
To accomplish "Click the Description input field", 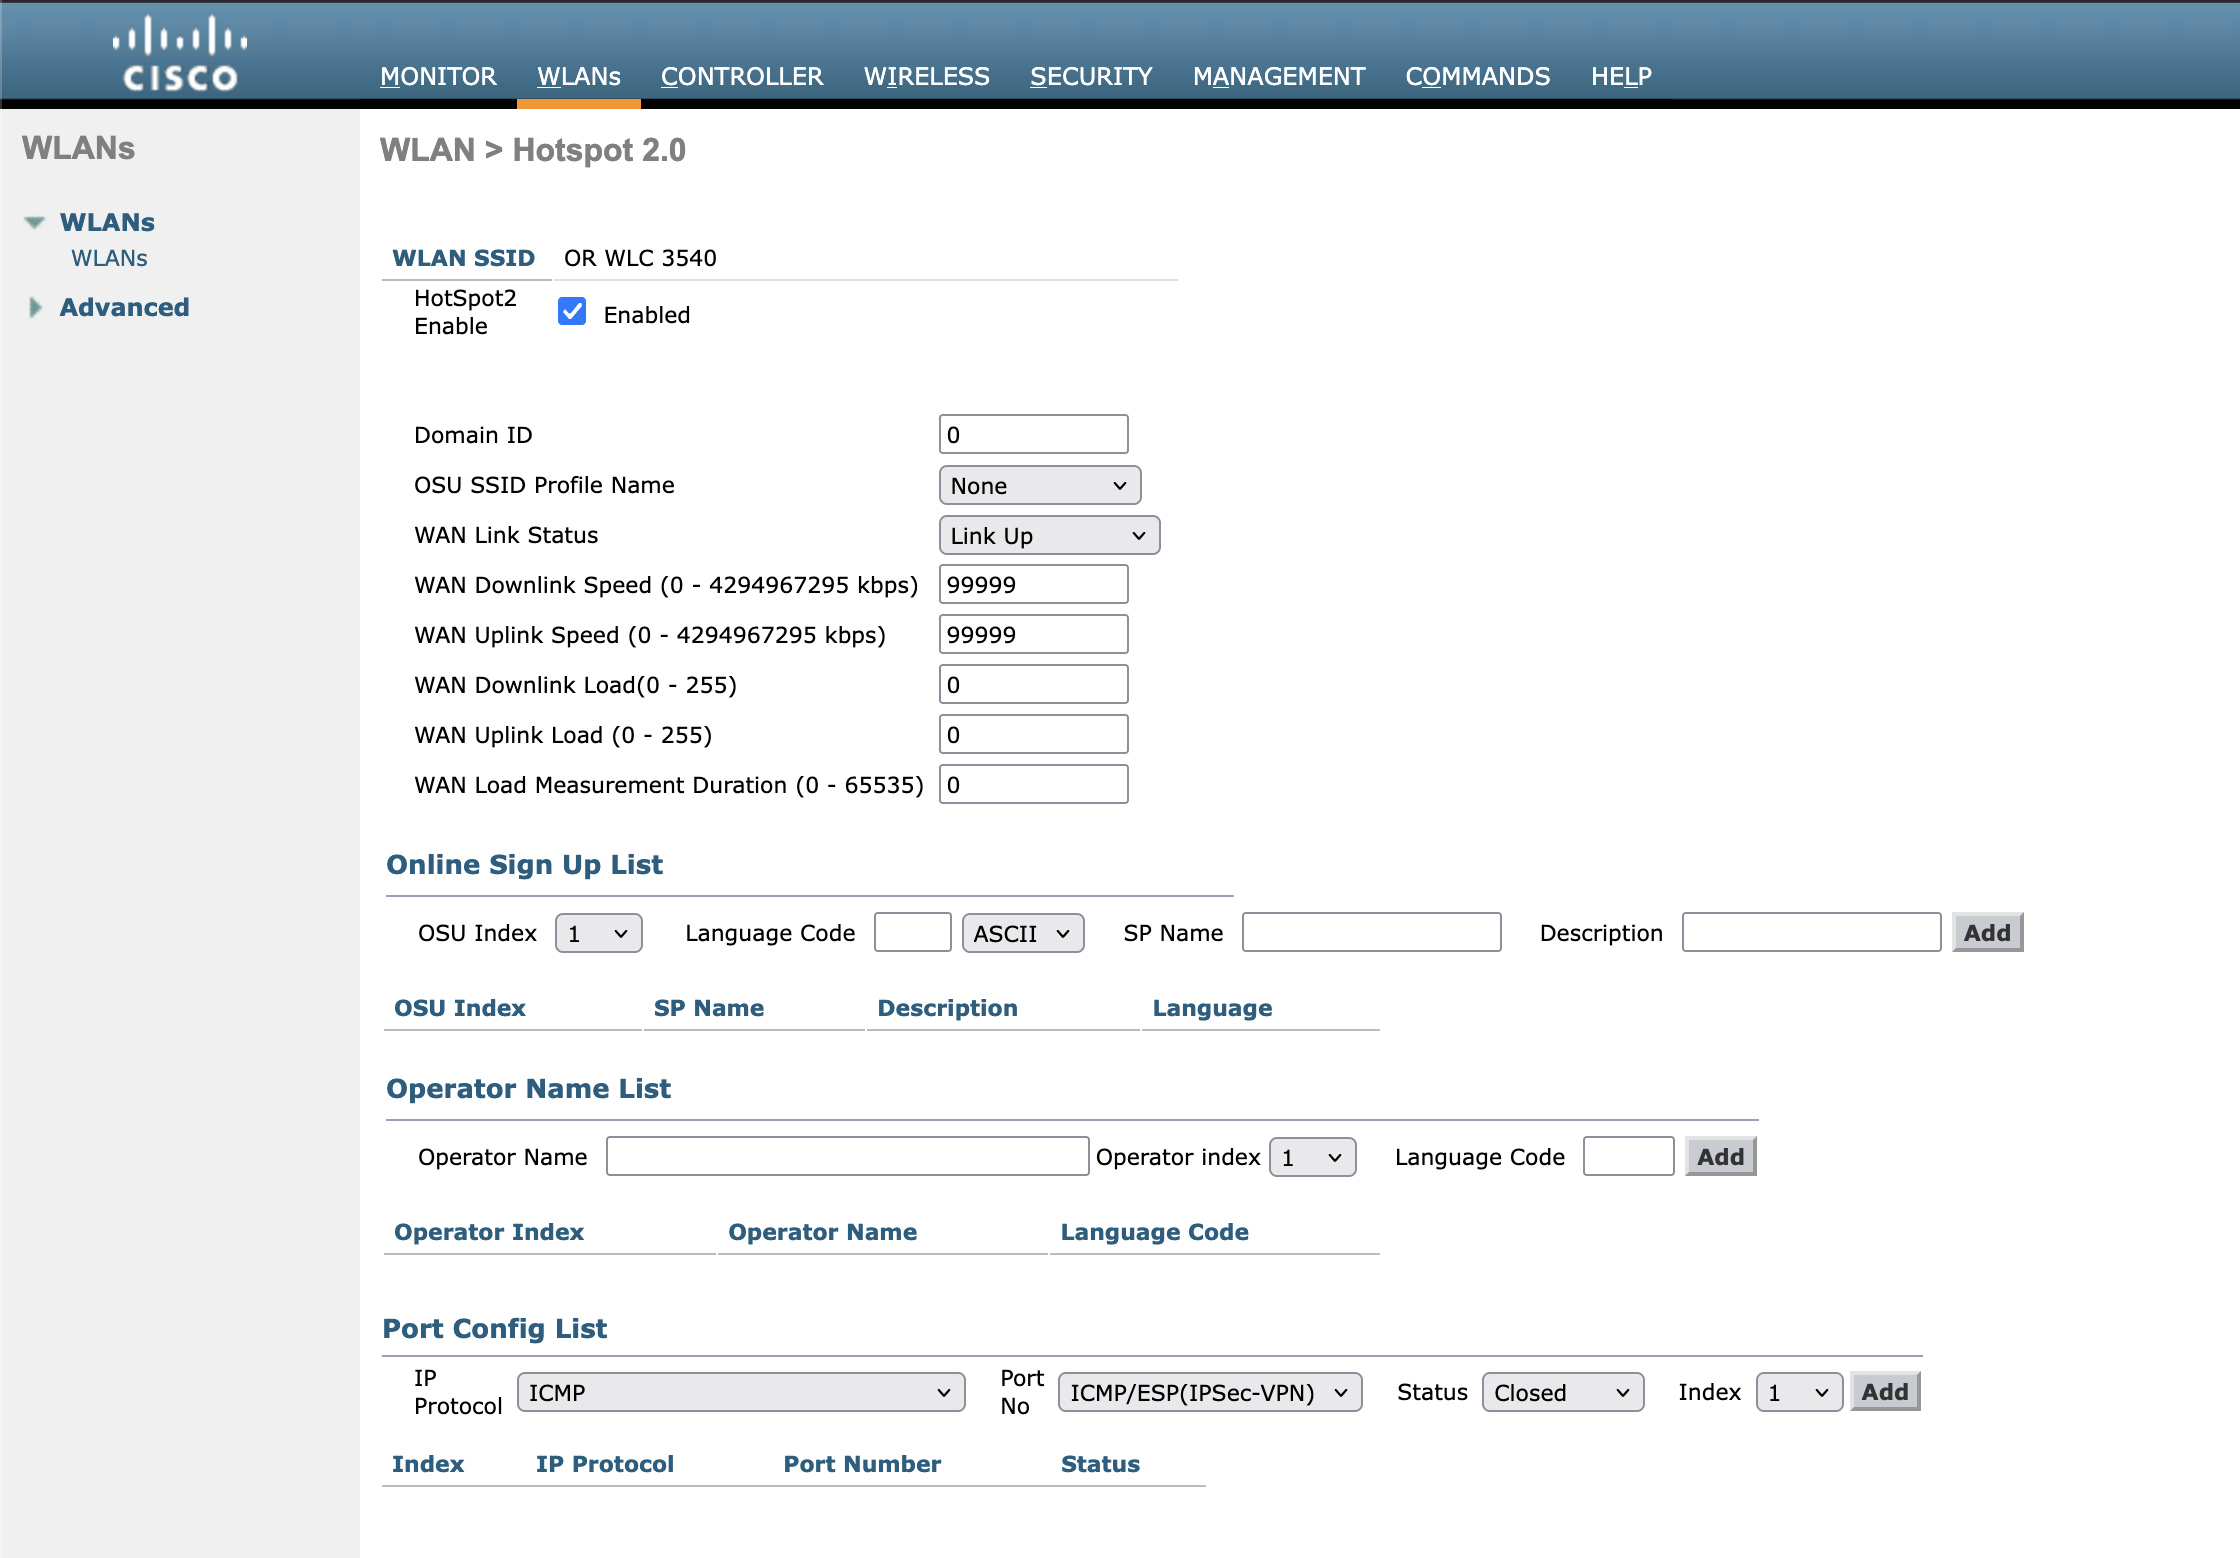I will (1812, 932).
